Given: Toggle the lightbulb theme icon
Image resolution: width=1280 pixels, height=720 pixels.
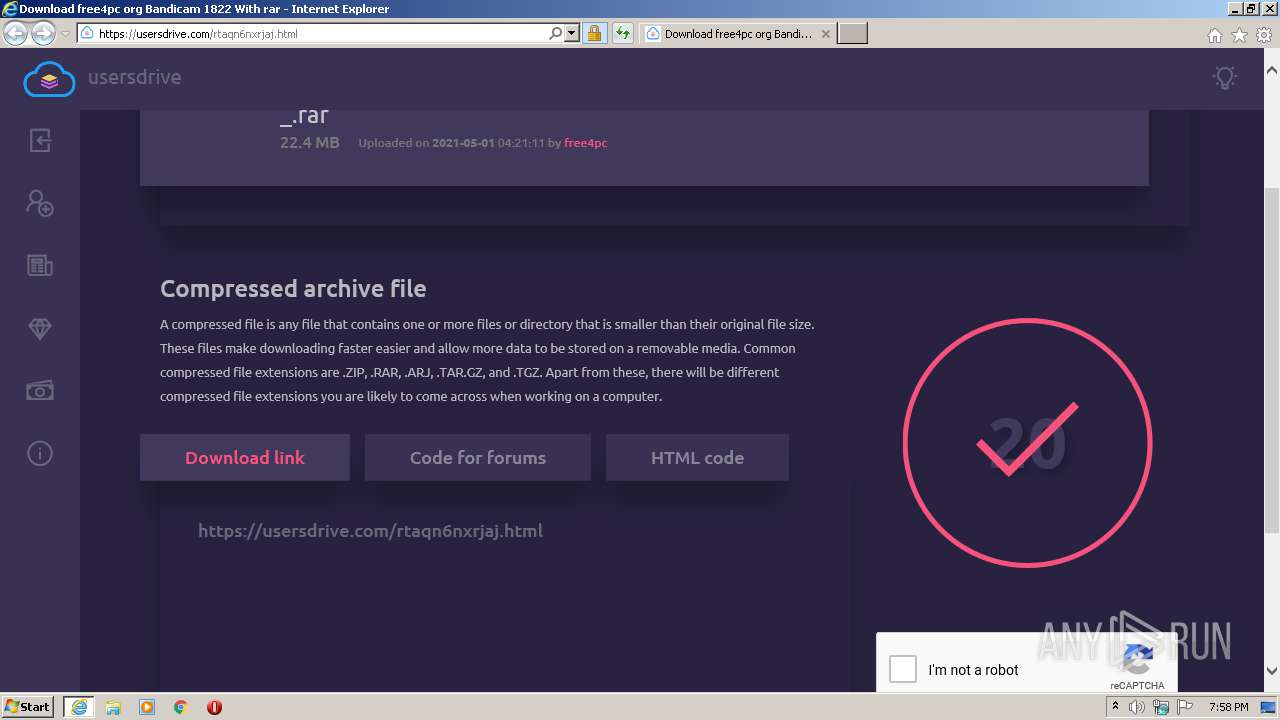Looking at the screenshot, I should pos(1225,78).
